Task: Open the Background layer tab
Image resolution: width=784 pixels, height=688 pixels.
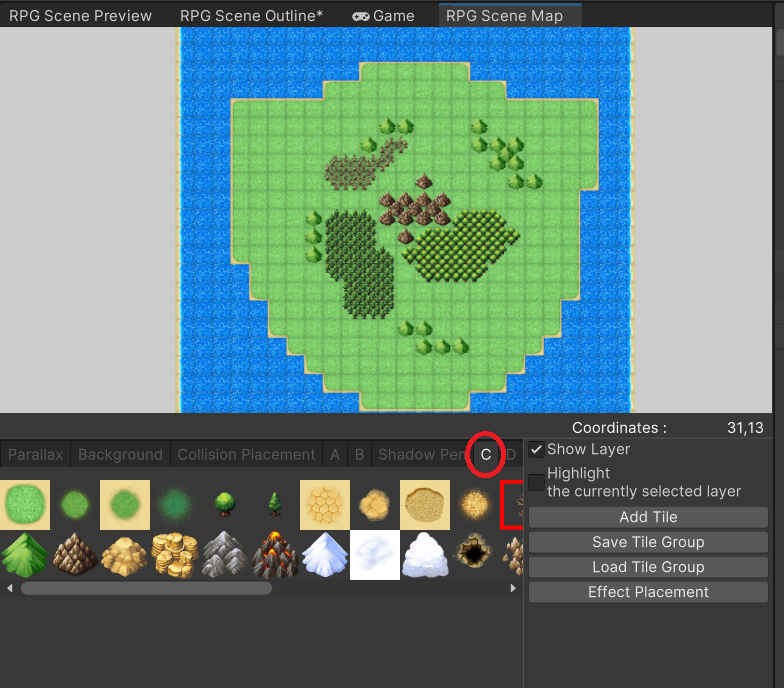Action: [120, 454]
